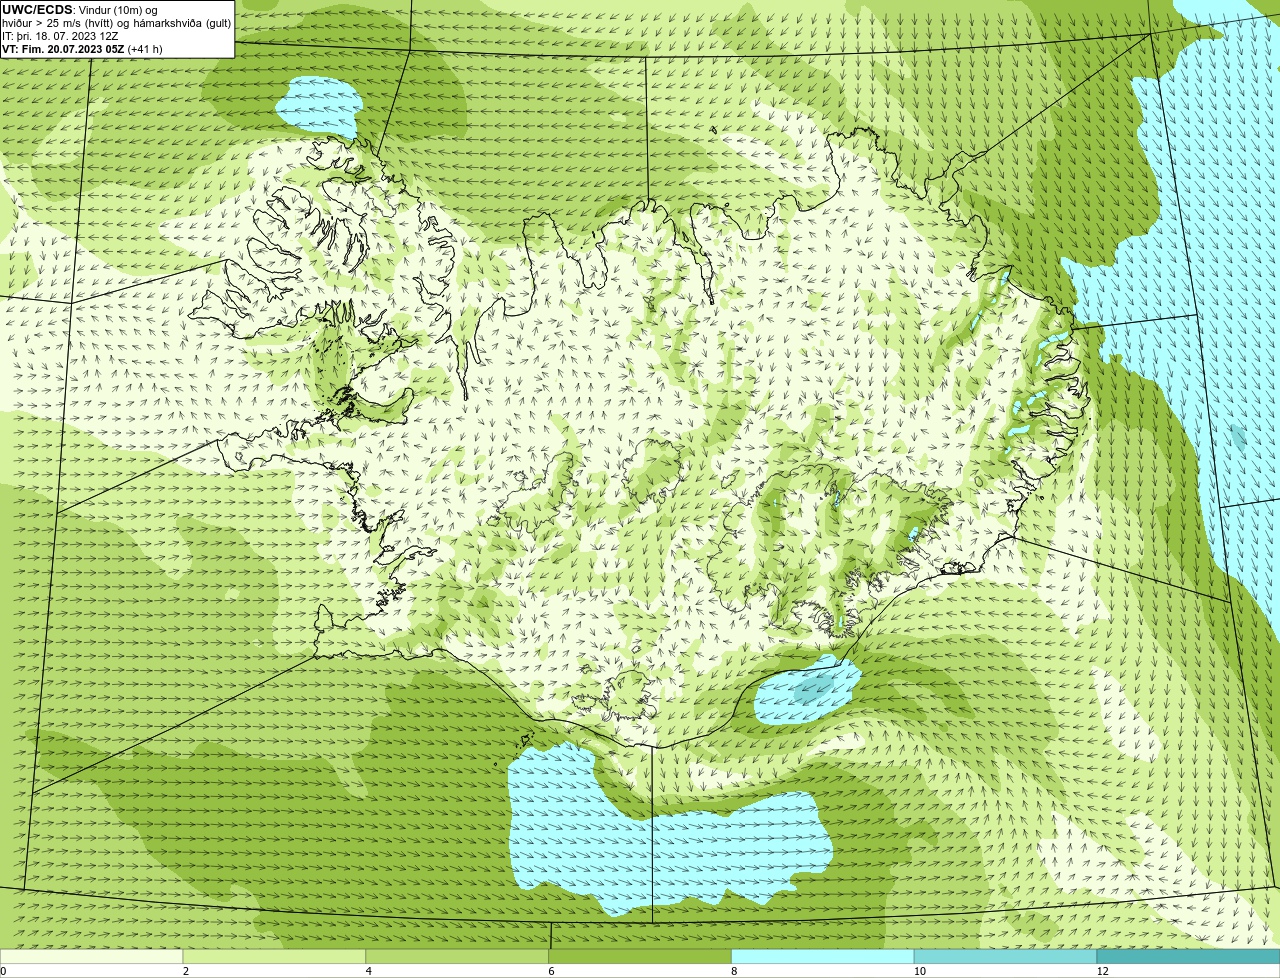The height and width of the screenshot is (978, 1280).
Task: Click the 0–2 m/s pale yellow legend swatch
Action: 91,957
